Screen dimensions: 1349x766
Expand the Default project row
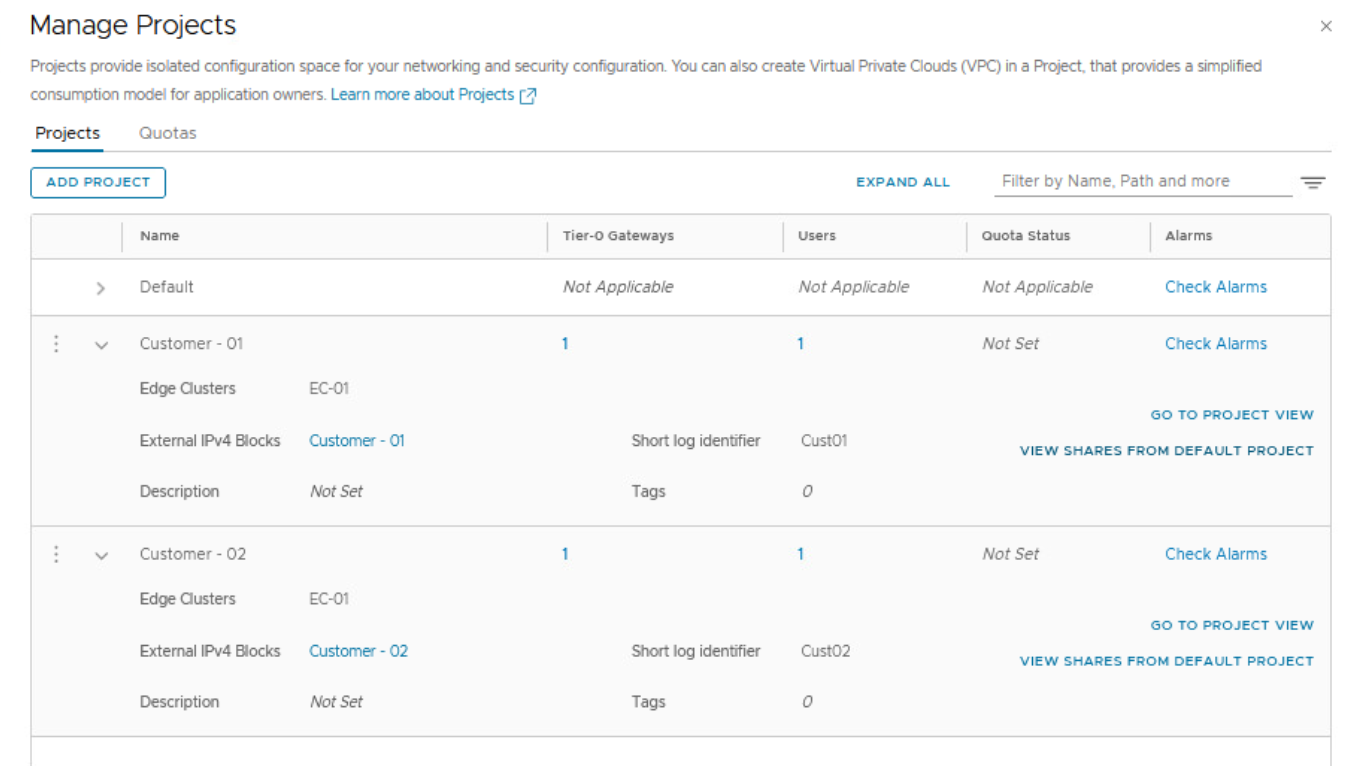coord(100,288)
